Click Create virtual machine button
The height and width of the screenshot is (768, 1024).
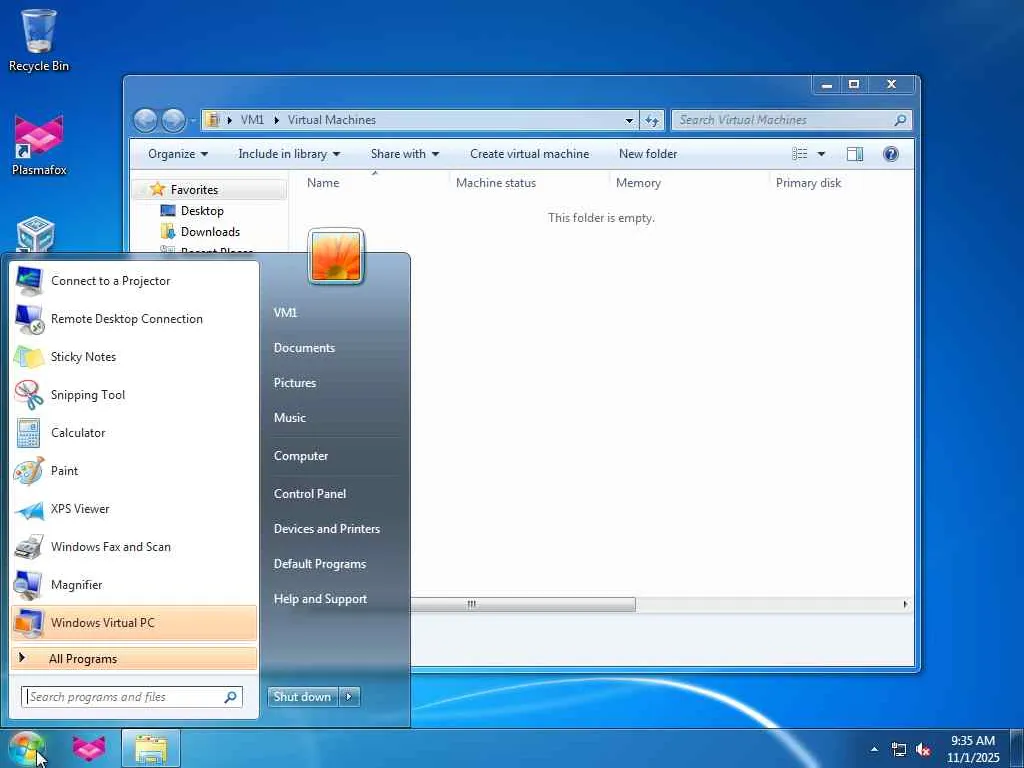[x=530, y=154]
